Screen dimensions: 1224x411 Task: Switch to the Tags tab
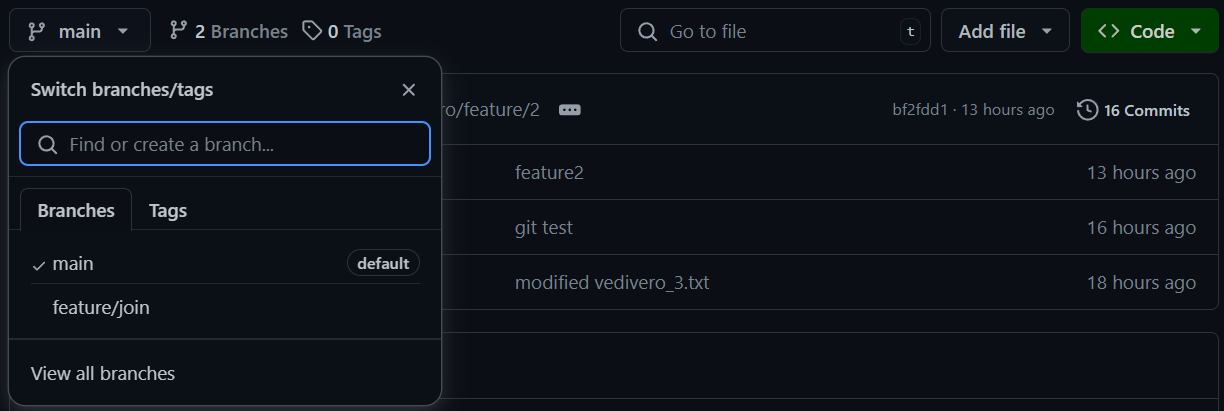(x=168, y=211)
